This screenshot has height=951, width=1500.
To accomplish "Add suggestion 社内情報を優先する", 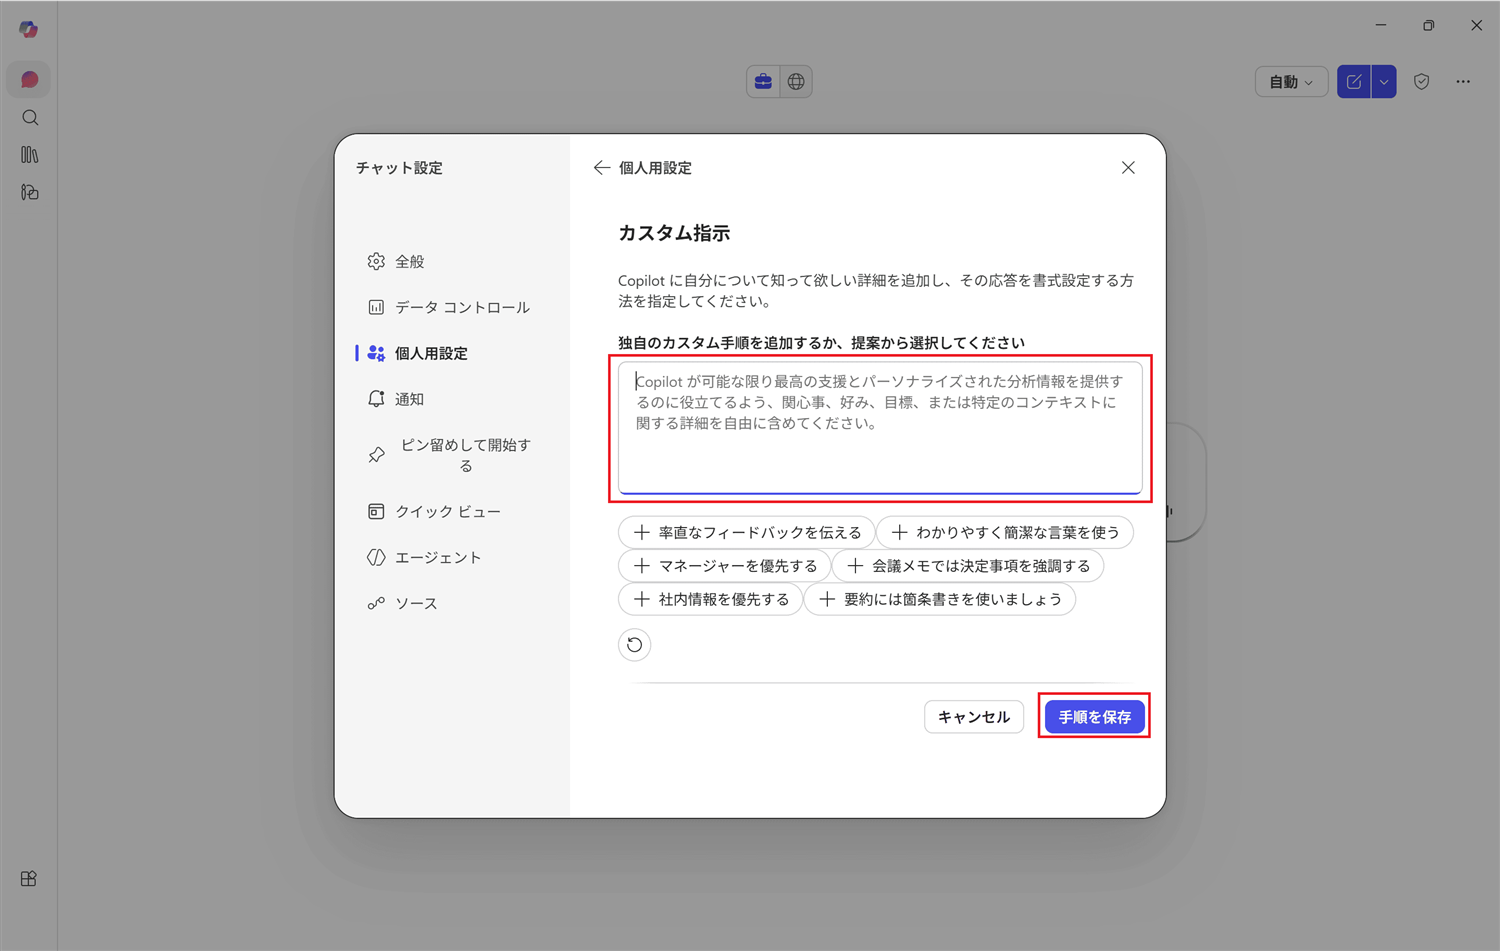I will coord(711,599).
